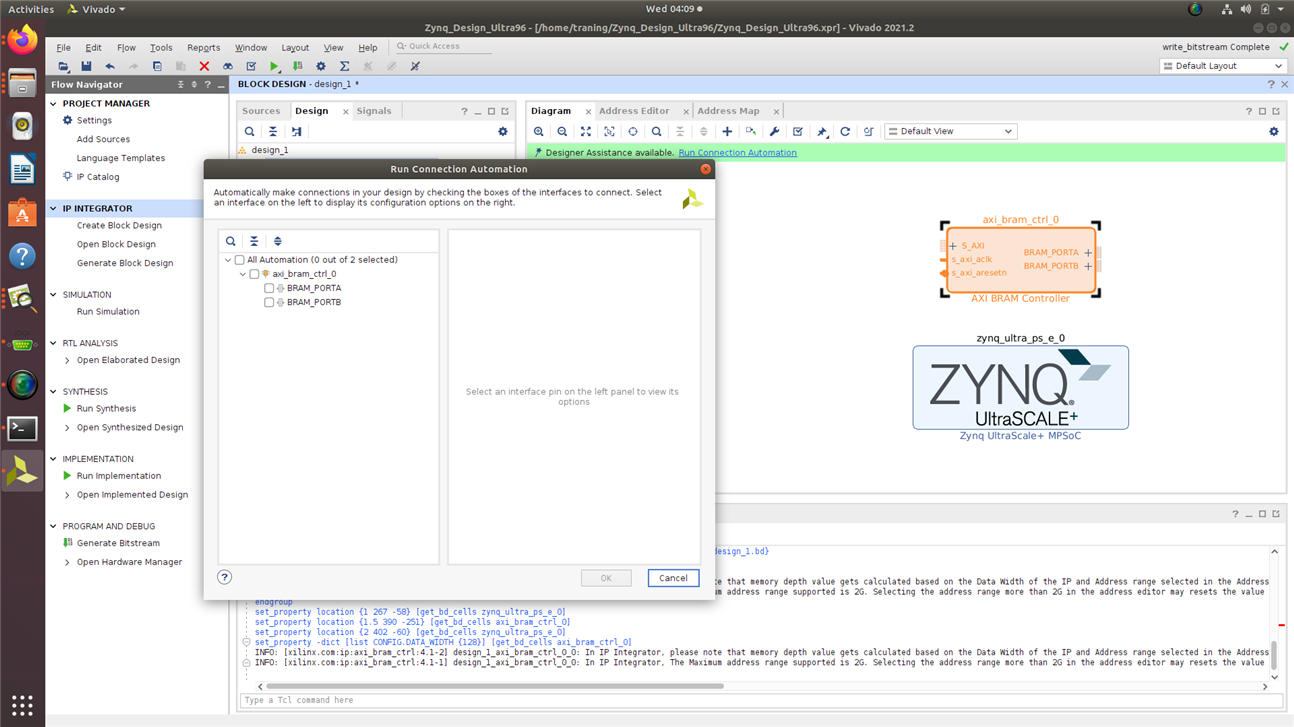The image size is (1294, 727).
Task: Check the BRAM_PORTA checkbox
Action: click(269, 288)
